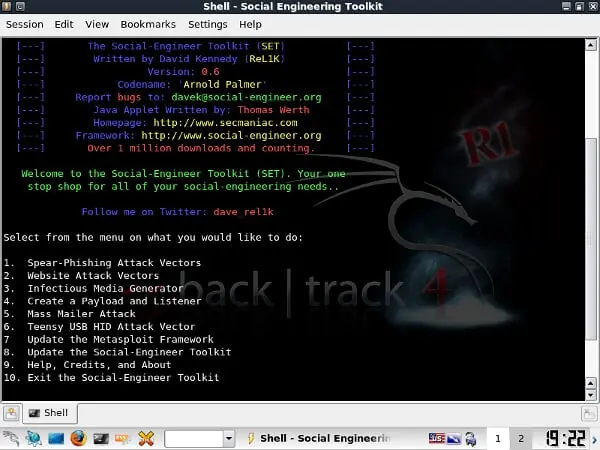Click the 19:22 clock on the panel

pyautogui.click(x=566, y=439)
